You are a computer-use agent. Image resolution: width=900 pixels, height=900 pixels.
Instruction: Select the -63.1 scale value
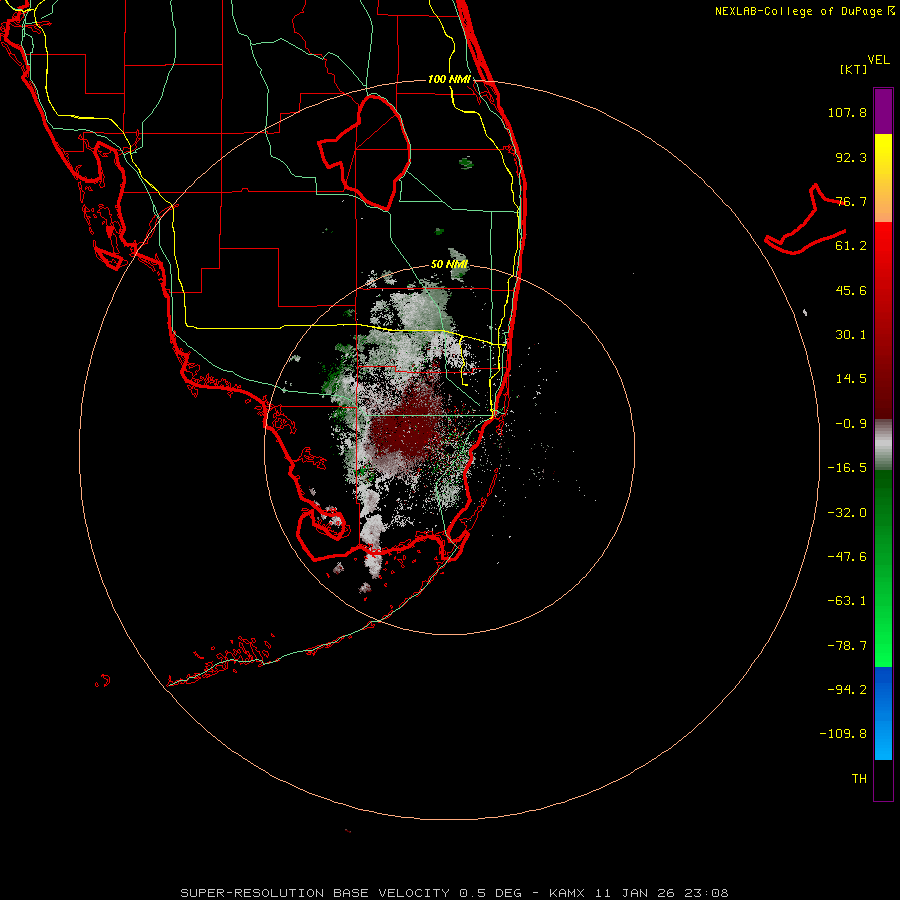pyautogui.click(x=847, y=601)
